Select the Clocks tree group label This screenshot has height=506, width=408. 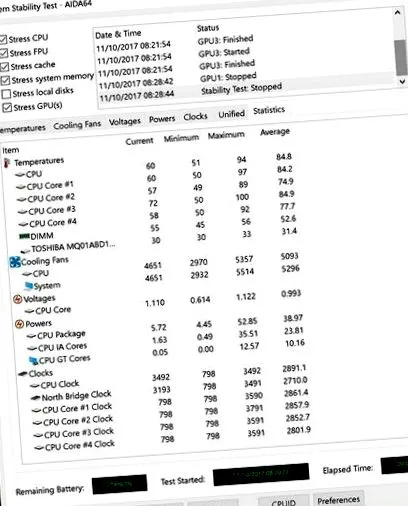tap(41, 373)
